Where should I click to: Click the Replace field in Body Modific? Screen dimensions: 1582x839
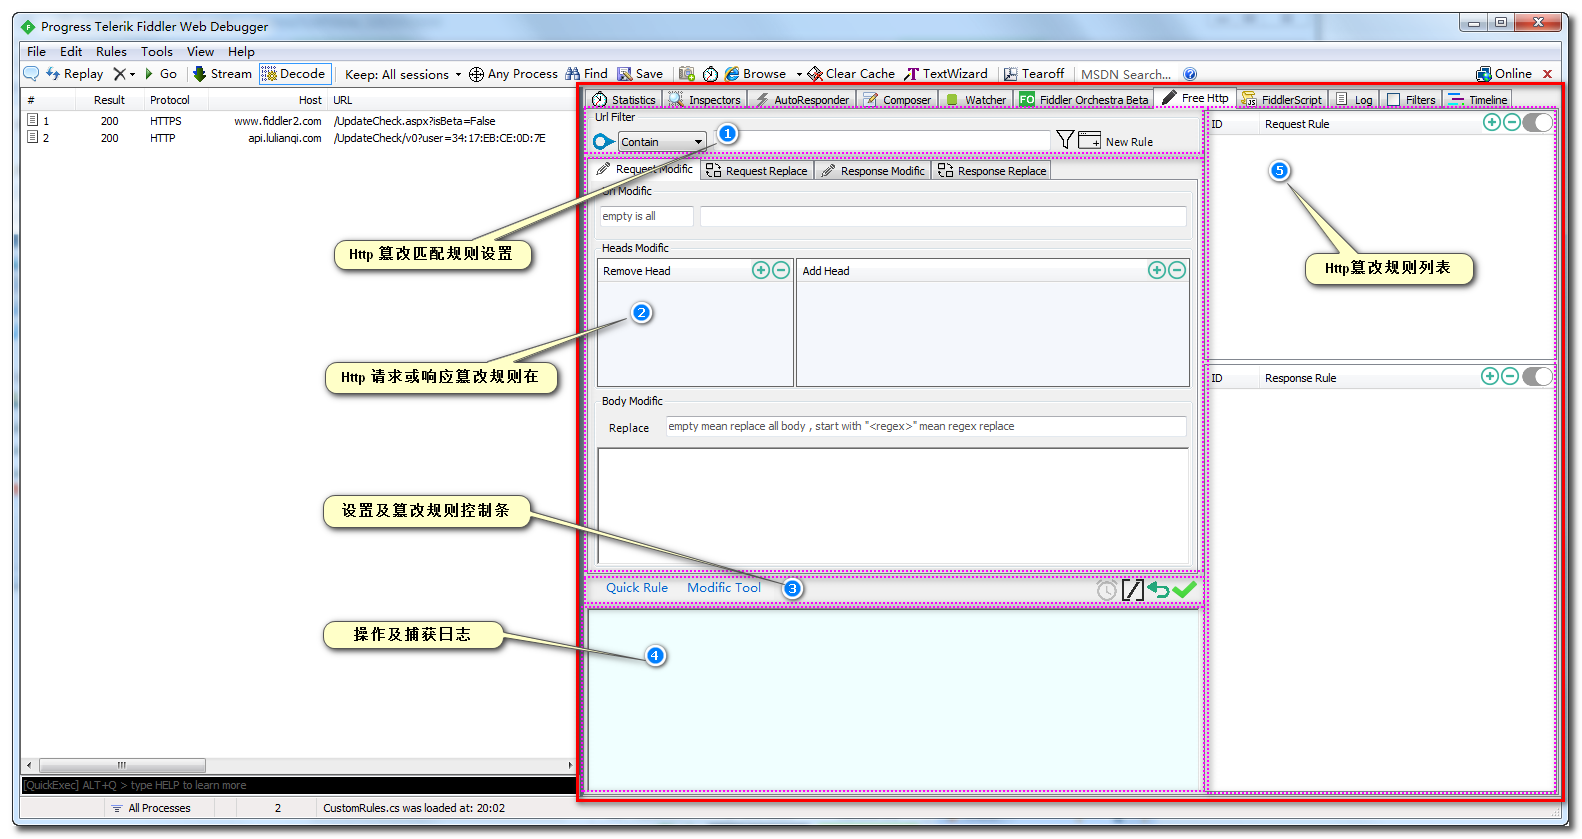[926, 426]
